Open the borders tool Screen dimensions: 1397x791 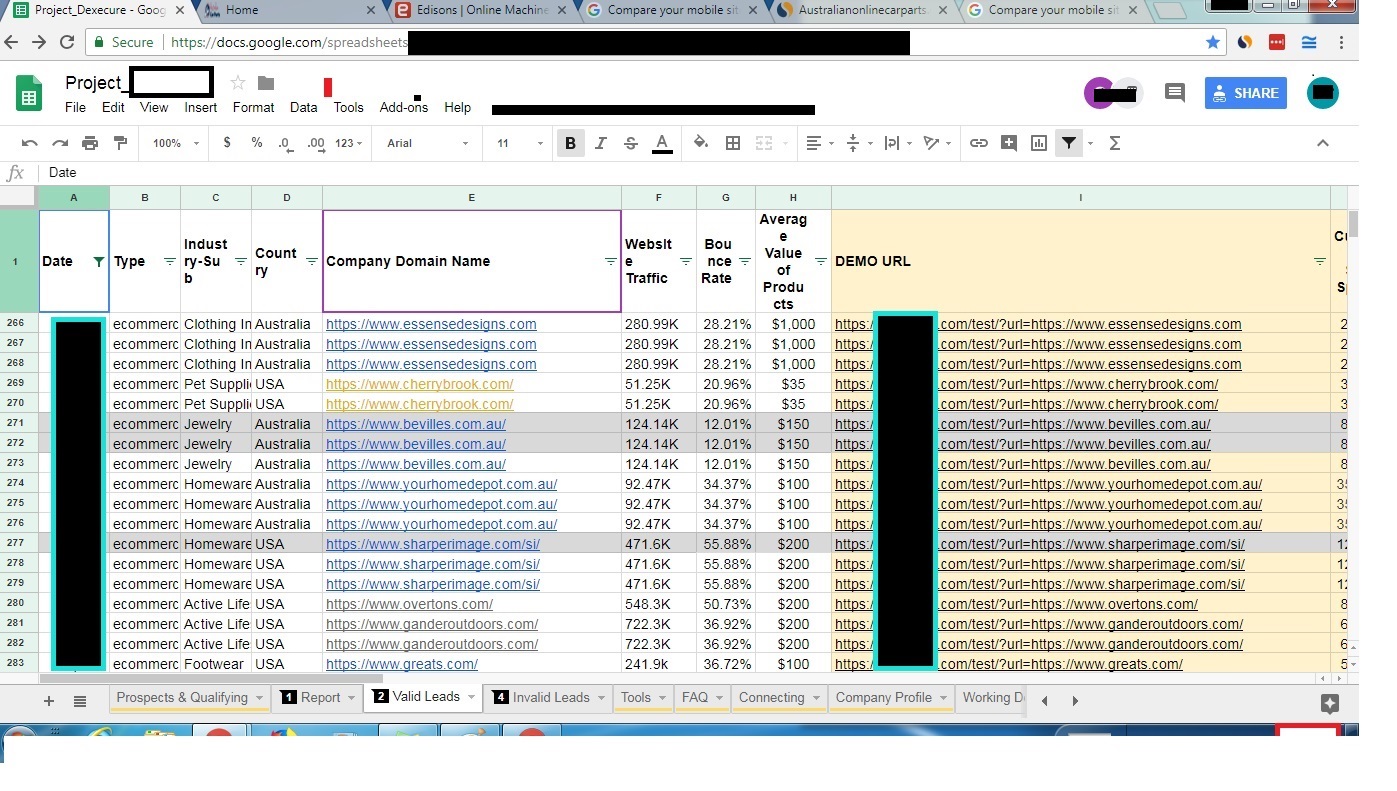732,143
